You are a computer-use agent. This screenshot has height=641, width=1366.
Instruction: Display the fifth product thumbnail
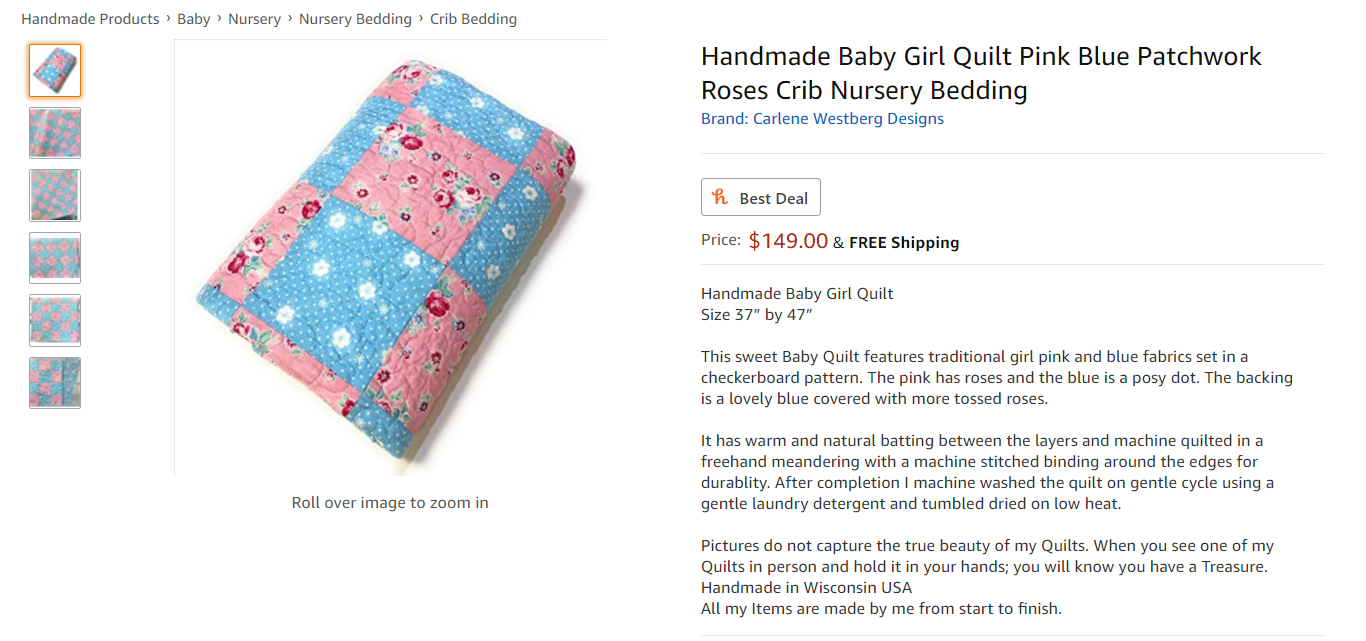(x=55, y=320)
